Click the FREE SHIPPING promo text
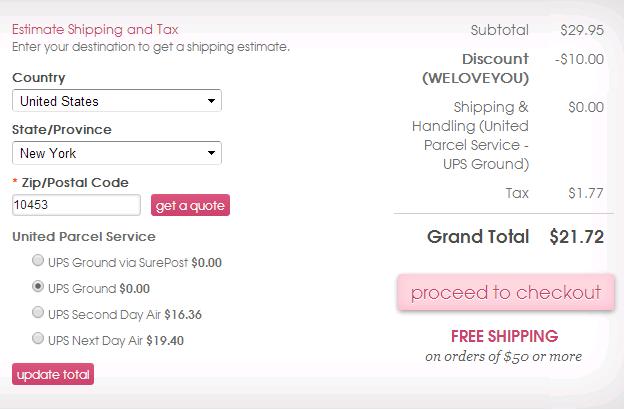Viewport: 625px width, 410px height. [x=504, y=336]
